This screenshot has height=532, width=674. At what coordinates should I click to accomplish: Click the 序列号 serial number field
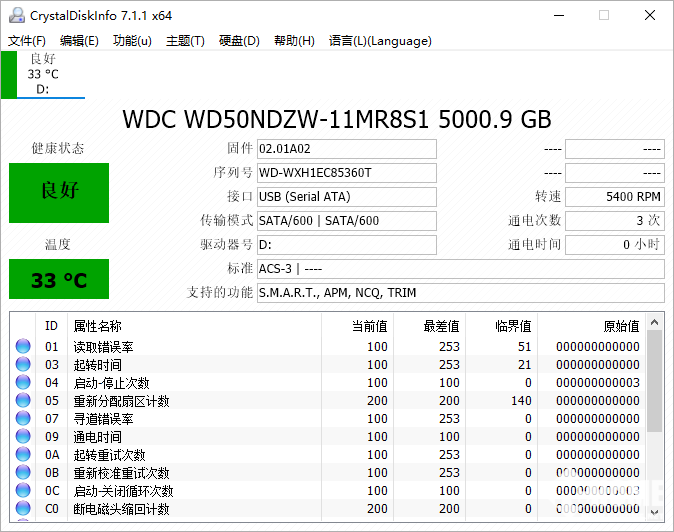[346, 173]
